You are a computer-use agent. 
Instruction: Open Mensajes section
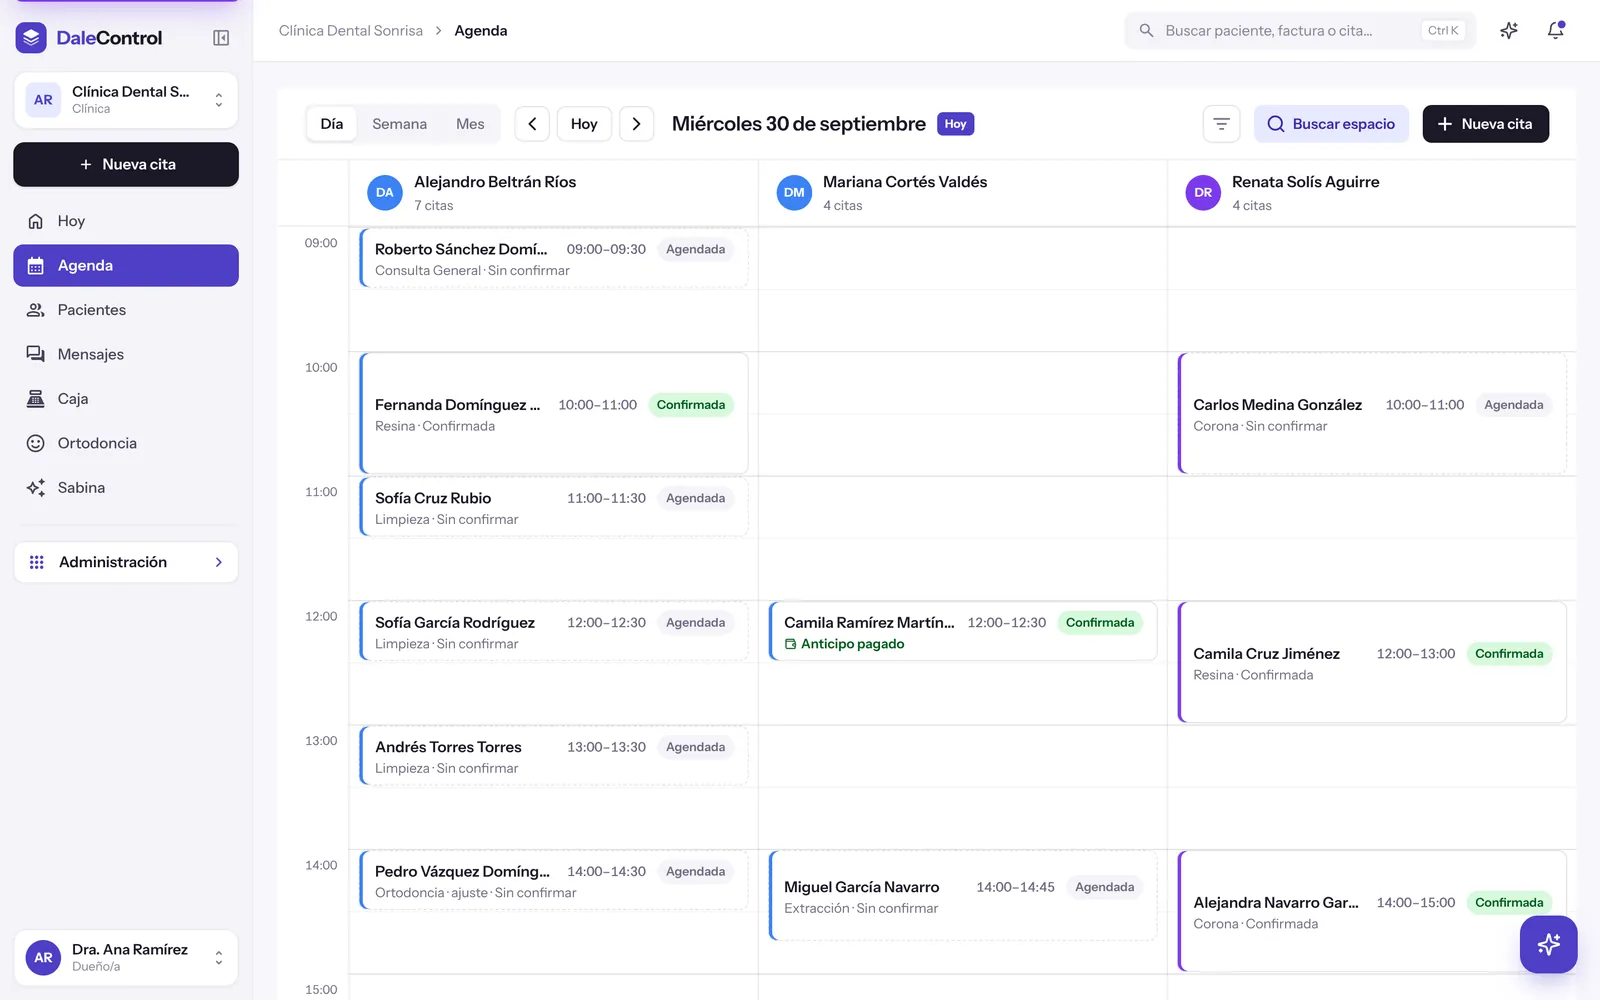pos(126,354)
